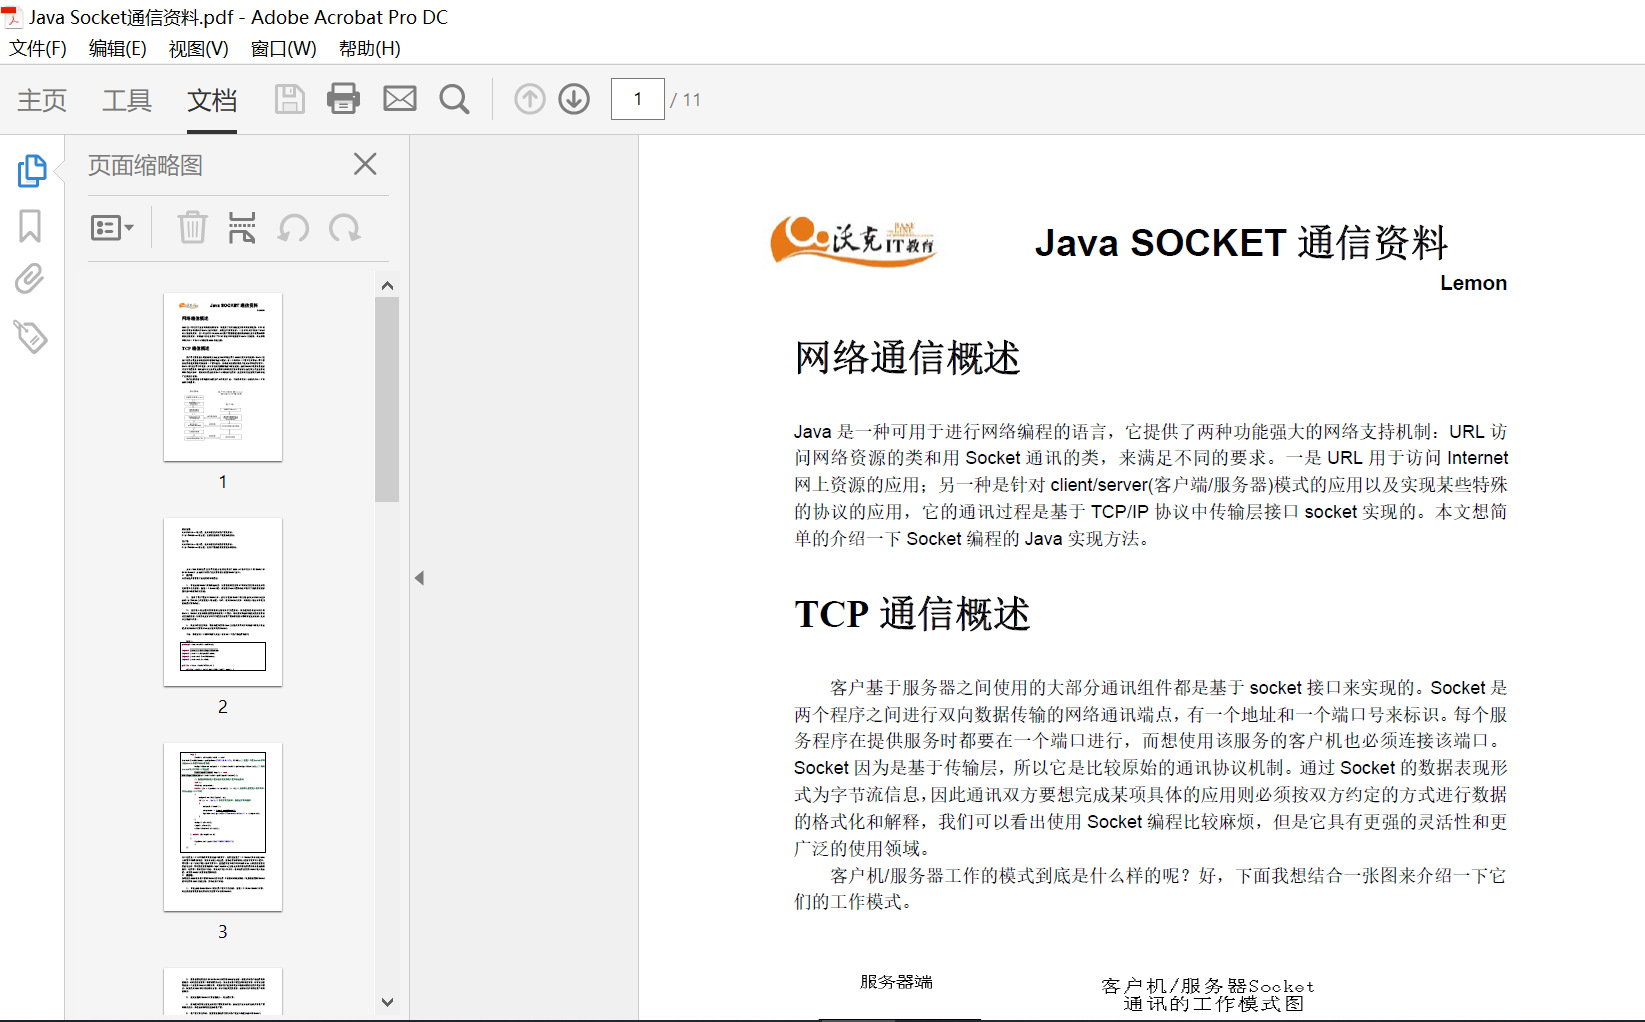Select page 2 thumbnail

point(223,602)
